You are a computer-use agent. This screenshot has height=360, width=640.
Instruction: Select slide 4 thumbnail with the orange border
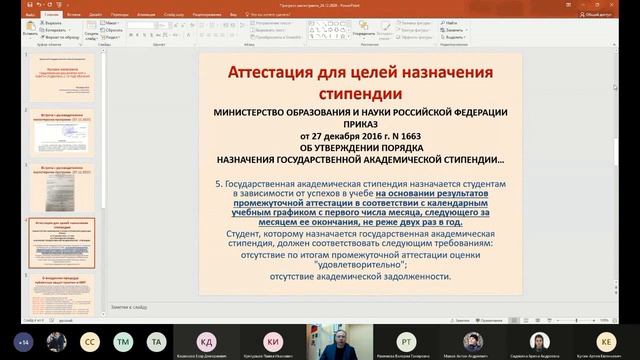pos(62,243)
